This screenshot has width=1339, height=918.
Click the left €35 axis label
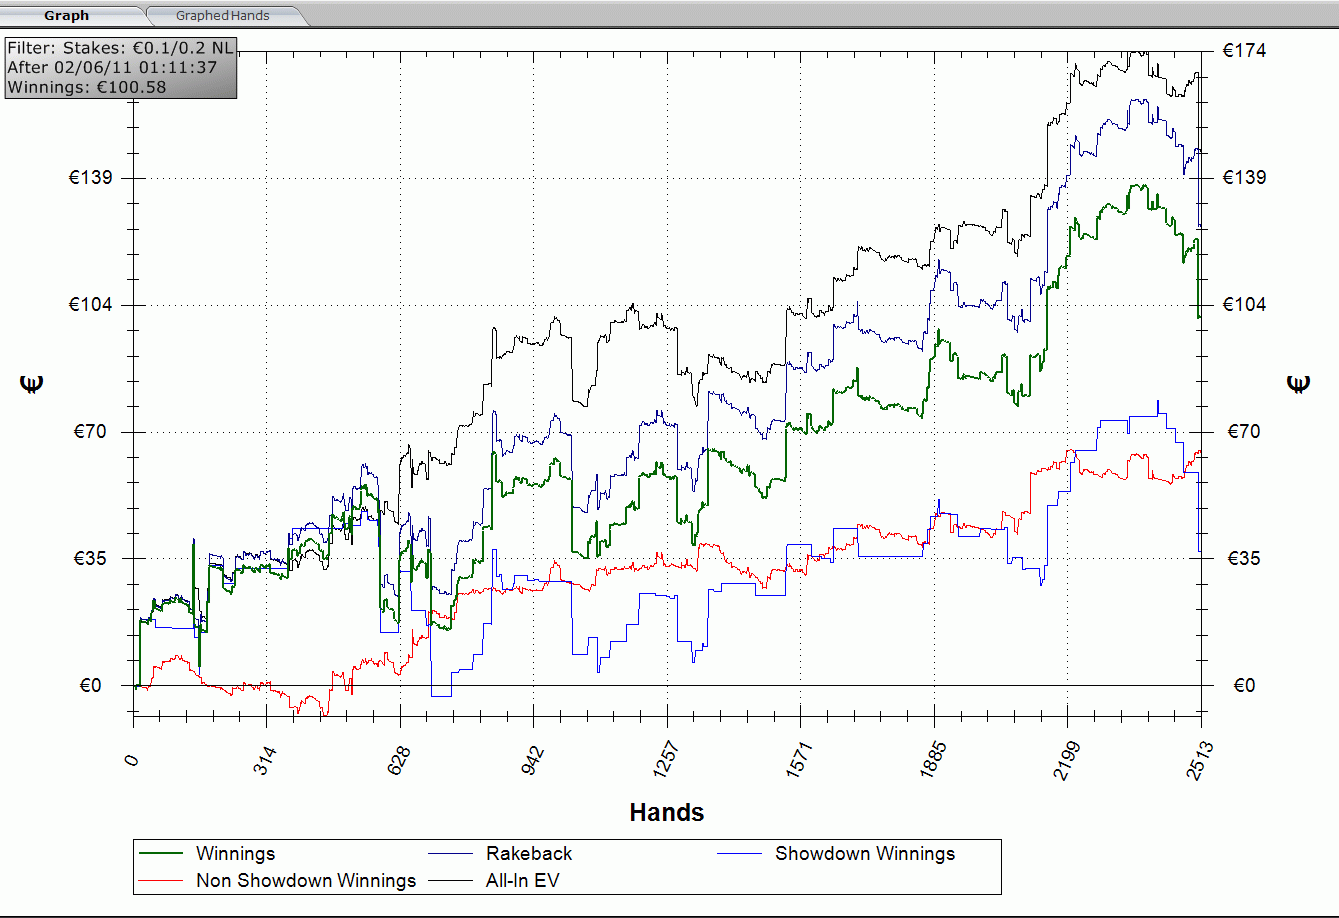(92, 559)
